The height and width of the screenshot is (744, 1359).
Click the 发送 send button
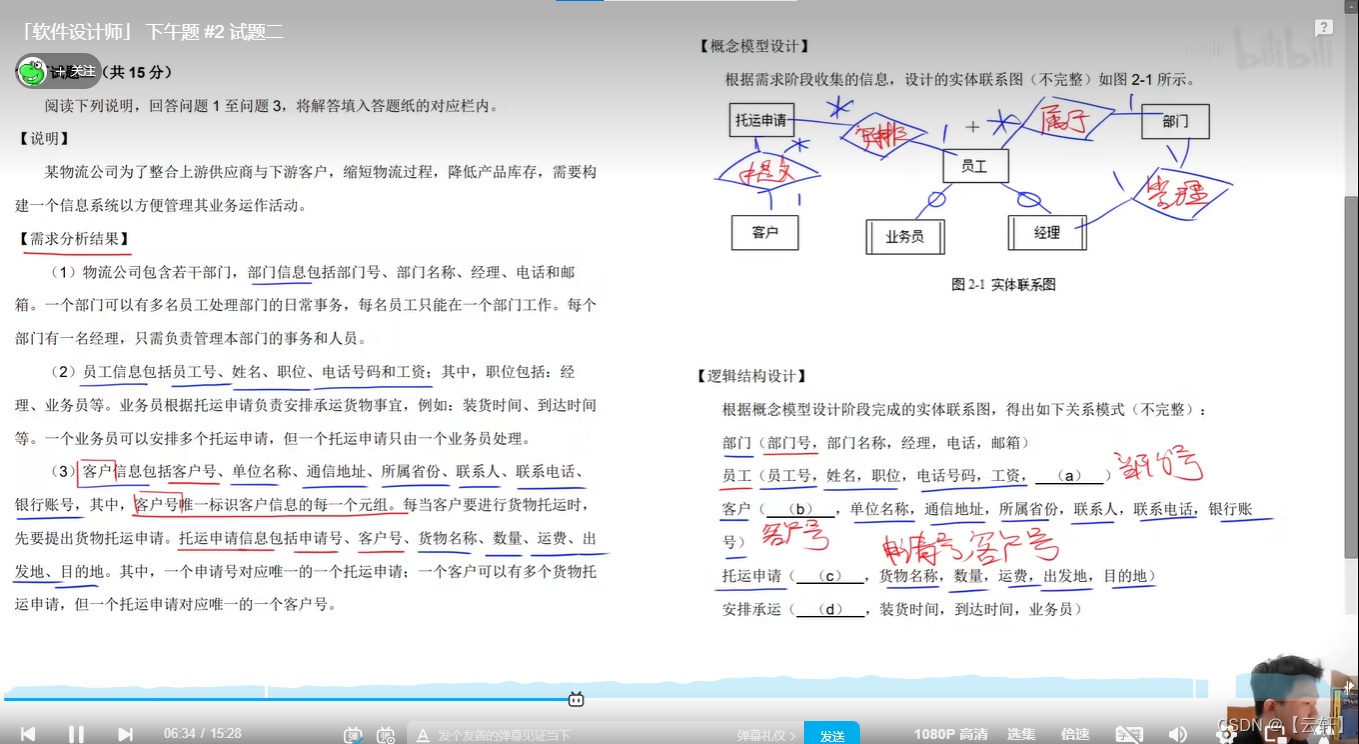[x=832, y=734]
